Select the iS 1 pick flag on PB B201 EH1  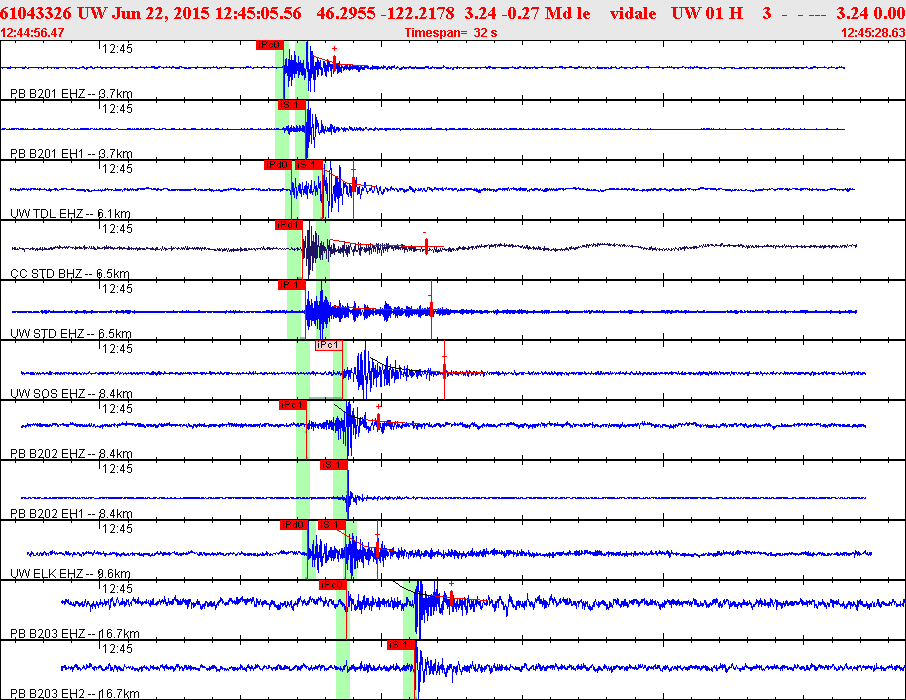pyautogui.click(x=290, y=105)
